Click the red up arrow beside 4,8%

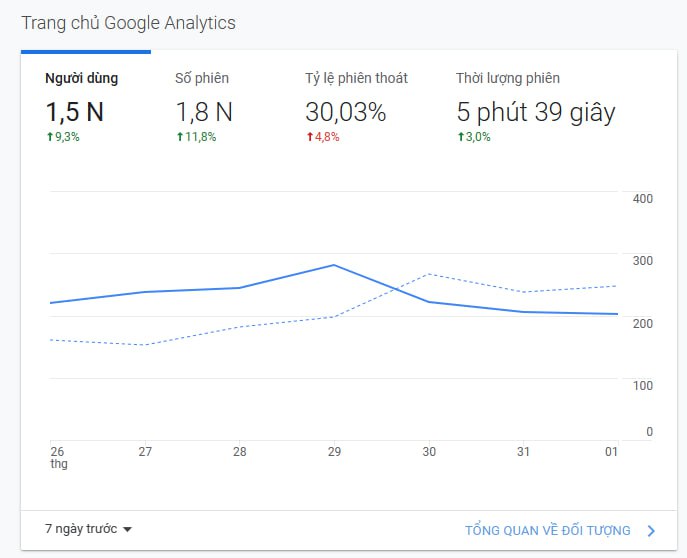point(310,137)
